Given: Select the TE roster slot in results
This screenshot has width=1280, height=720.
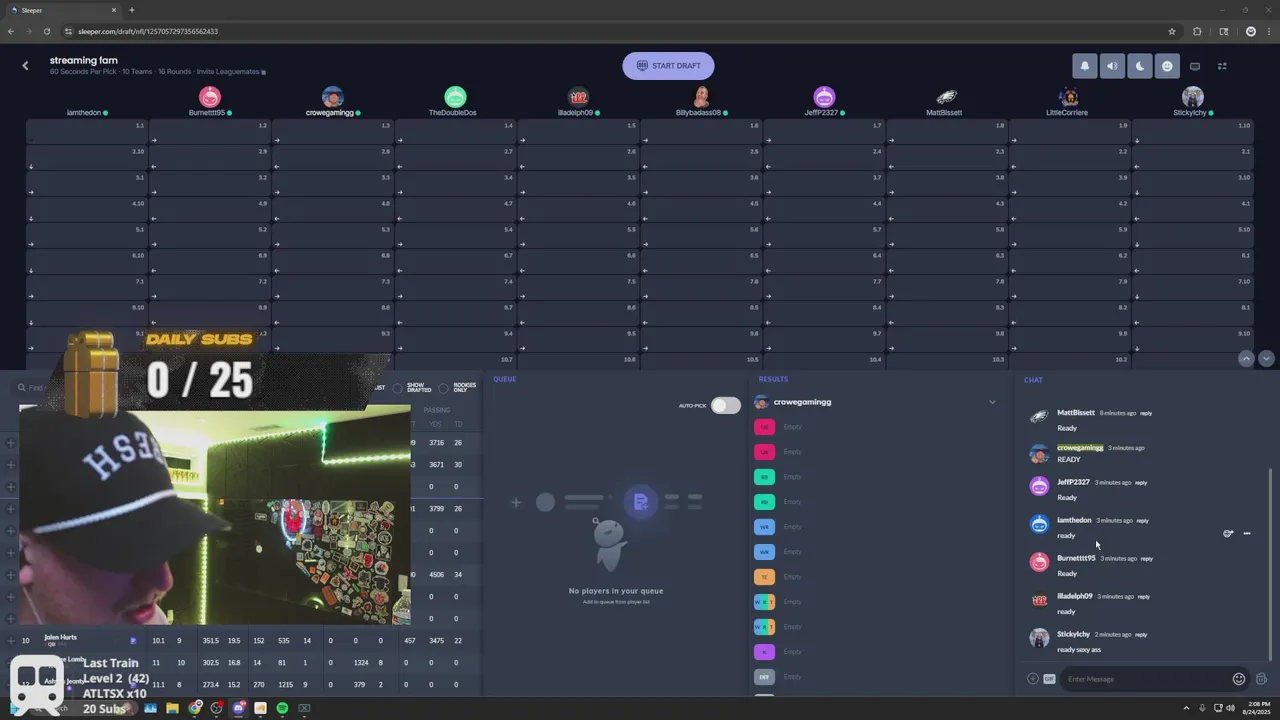Looking at the screenshot, I should (x=764, y=577).
